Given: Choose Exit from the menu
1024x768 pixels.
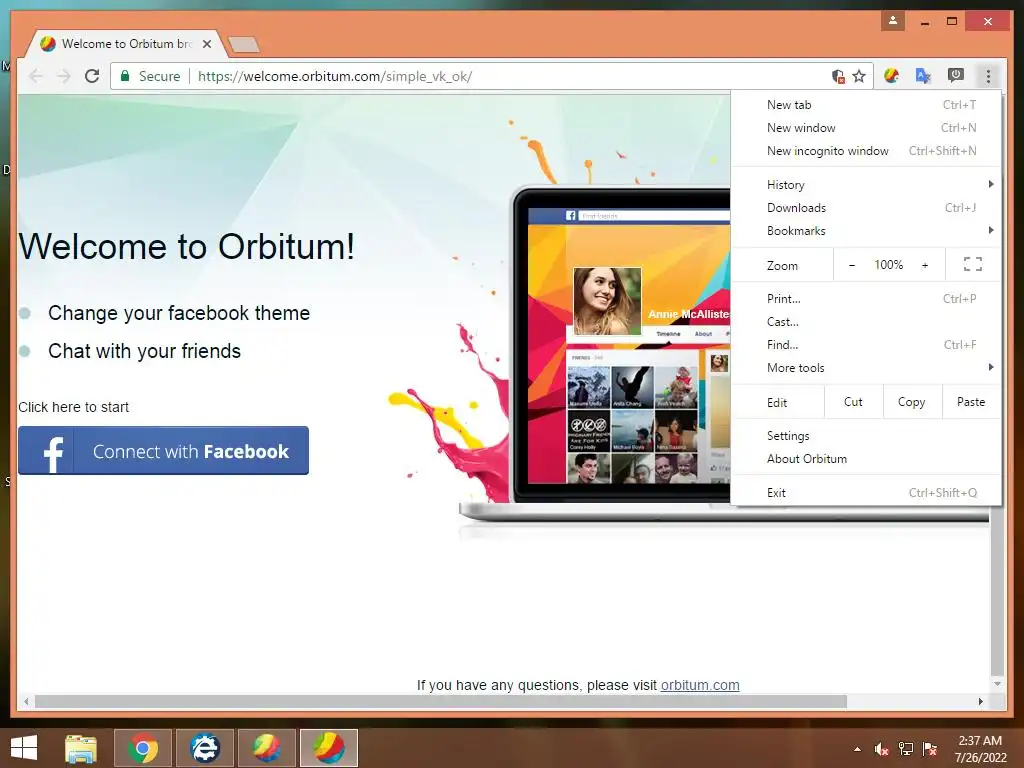Looking at the screenshot, I should click(866, 493).
